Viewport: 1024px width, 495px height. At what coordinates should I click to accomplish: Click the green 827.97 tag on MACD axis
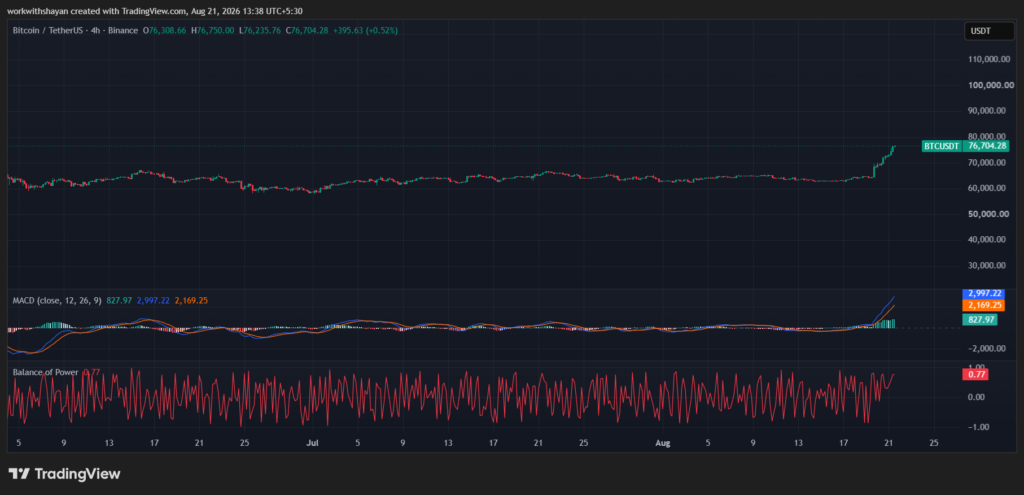pyautogui.click(x=980, y=319)
